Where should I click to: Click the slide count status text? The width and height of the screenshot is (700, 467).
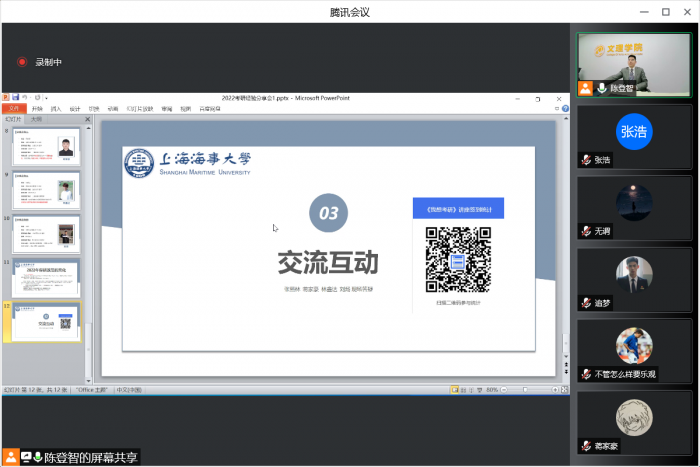point(35,390)
